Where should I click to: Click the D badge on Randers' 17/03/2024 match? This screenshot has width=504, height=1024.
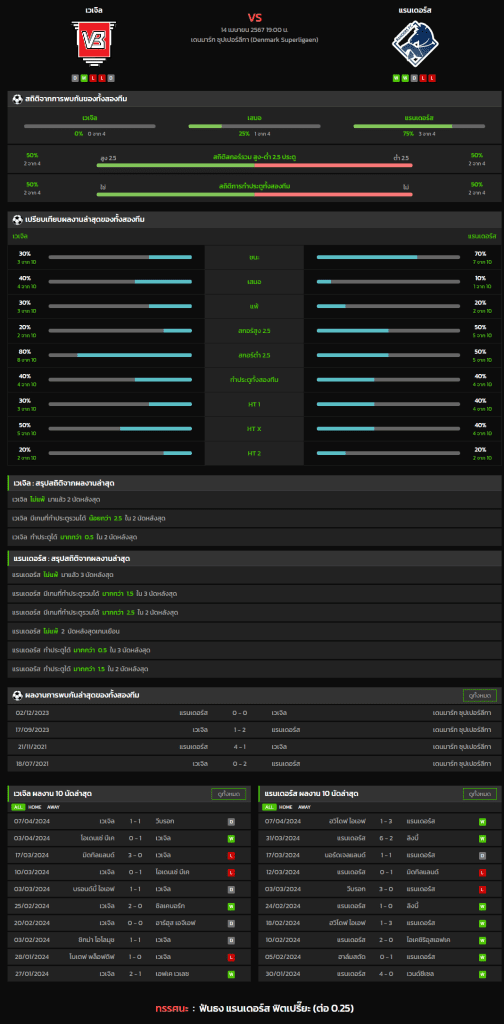coord(482,855)
